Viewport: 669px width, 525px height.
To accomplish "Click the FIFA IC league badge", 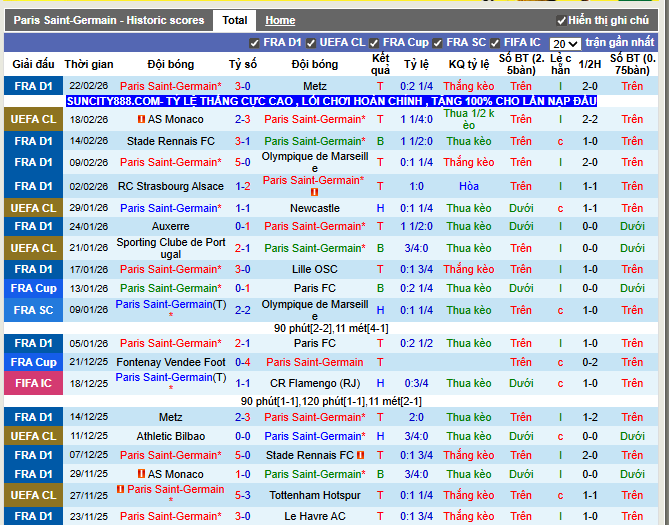I will (x=33, y=383).
